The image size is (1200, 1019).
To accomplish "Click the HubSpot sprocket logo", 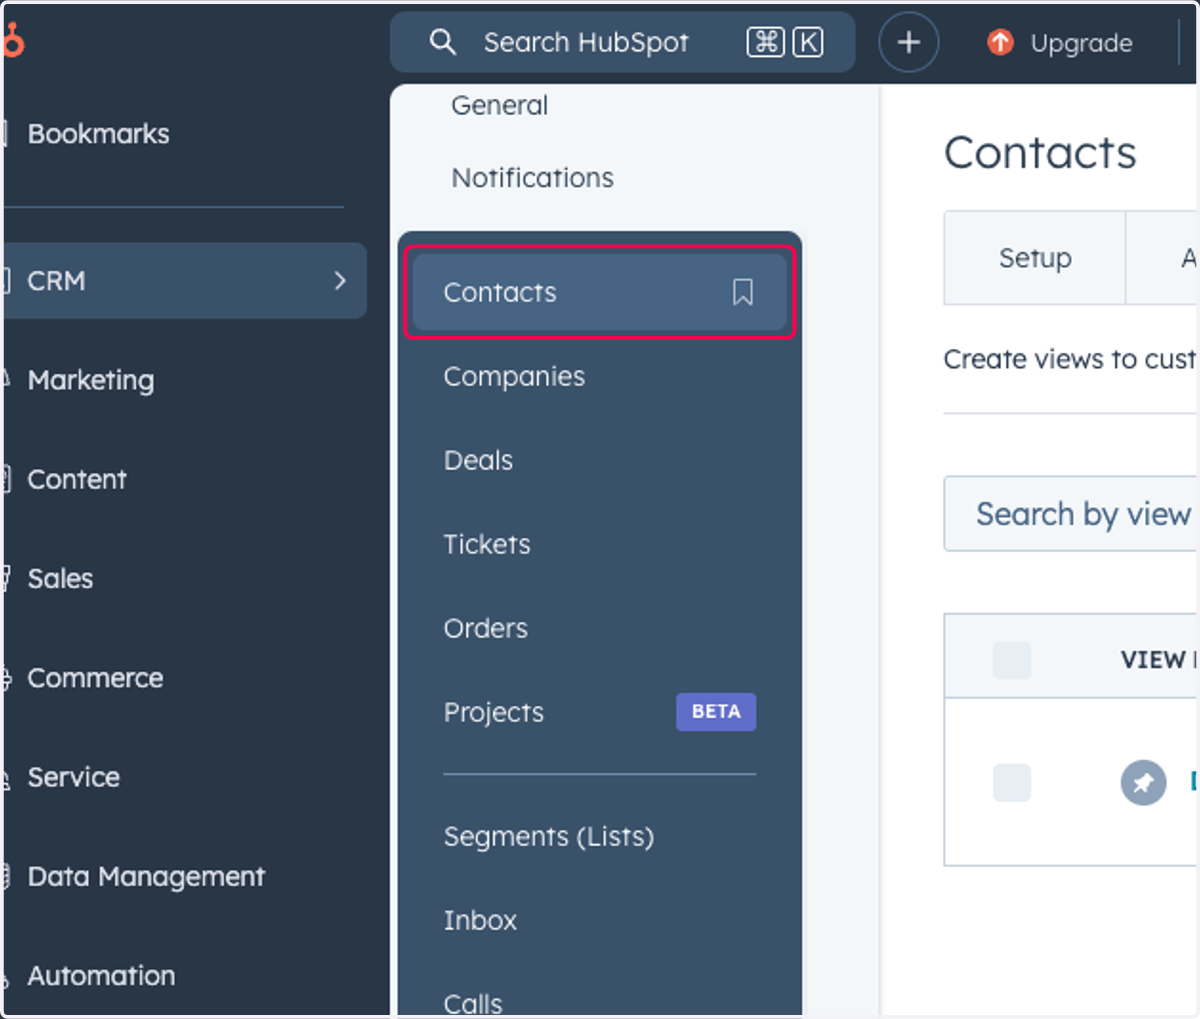I will pyautogui.click(x=13, y=40).
